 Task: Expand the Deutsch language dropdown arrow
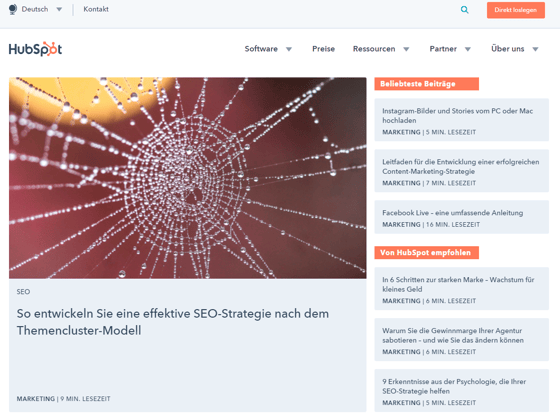coord(59,10)
